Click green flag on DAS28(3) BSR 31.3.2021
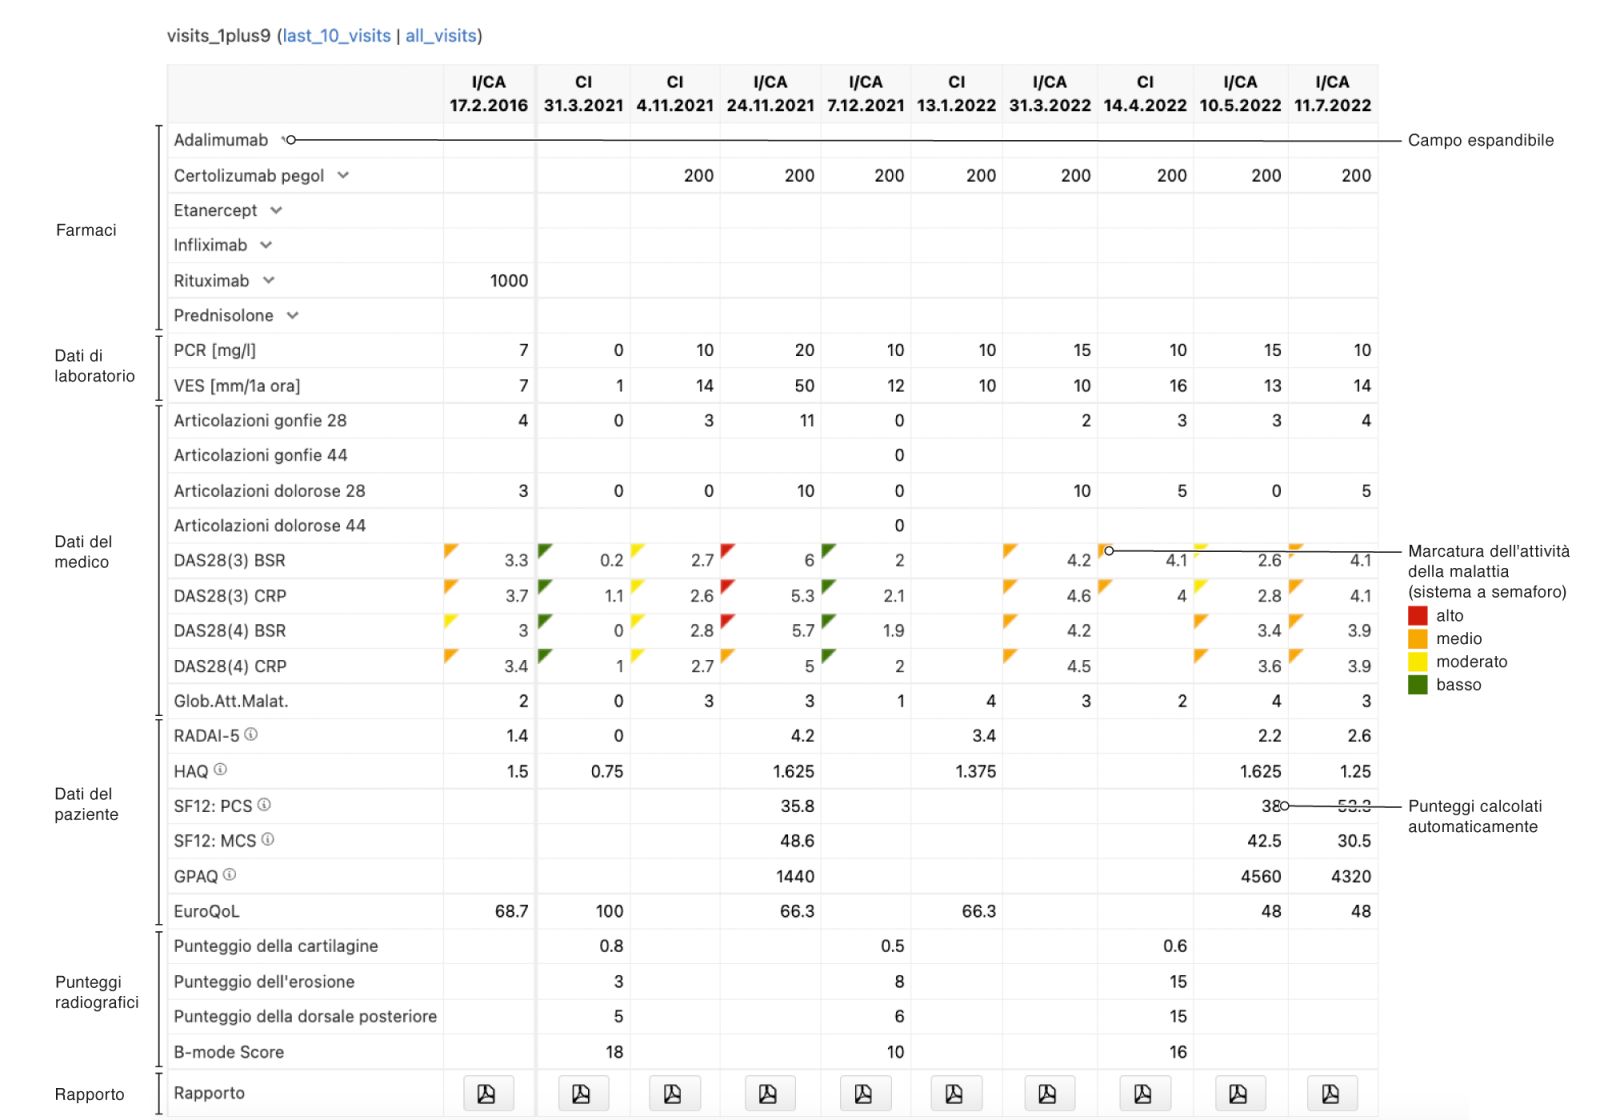Screen dimensions: 1600x1120 pos(543,549)
